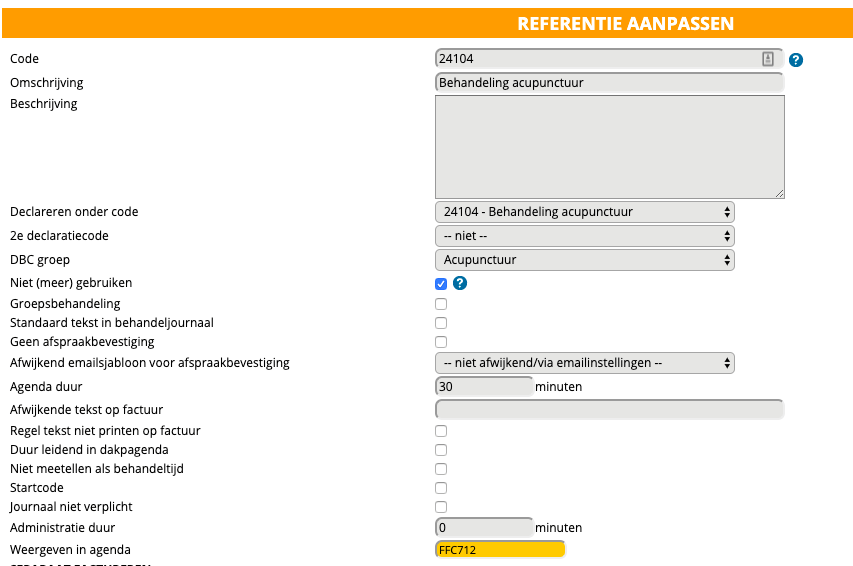Focus the Agenda duur minutes field

coord(484,387)
